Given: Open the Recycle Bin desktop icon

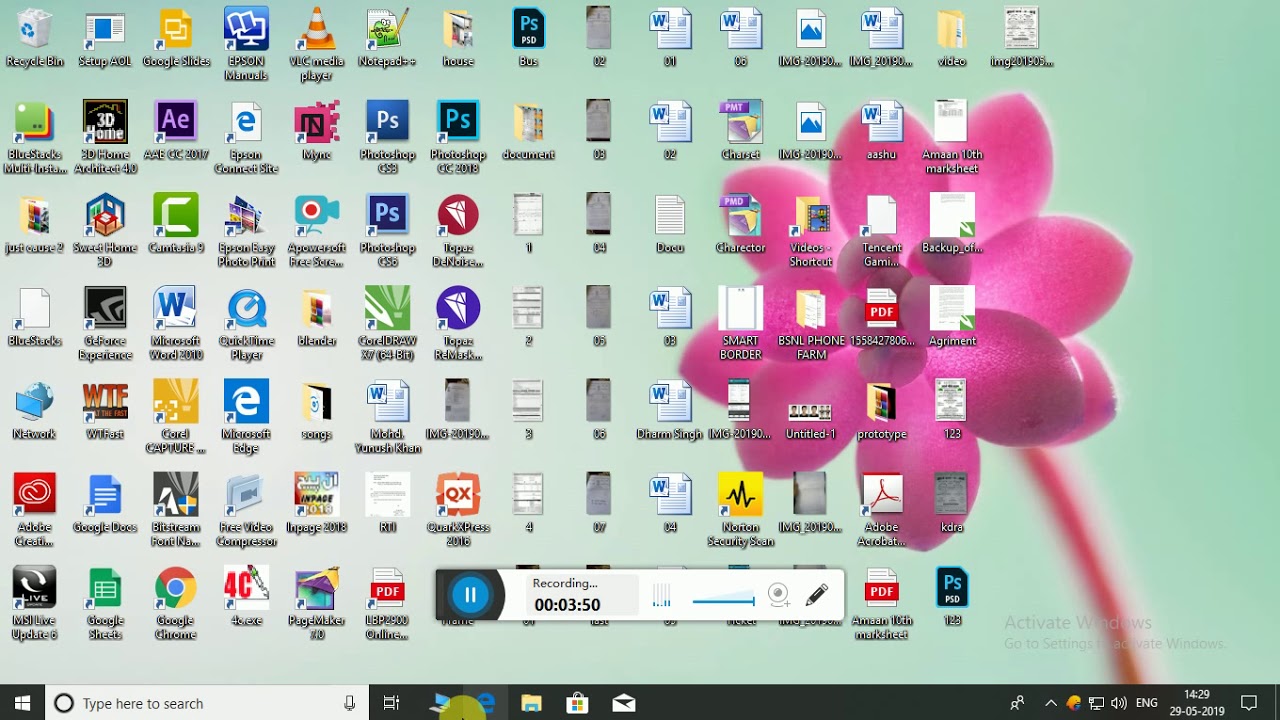Looking at the screenshot, I should tap(34, 38).
